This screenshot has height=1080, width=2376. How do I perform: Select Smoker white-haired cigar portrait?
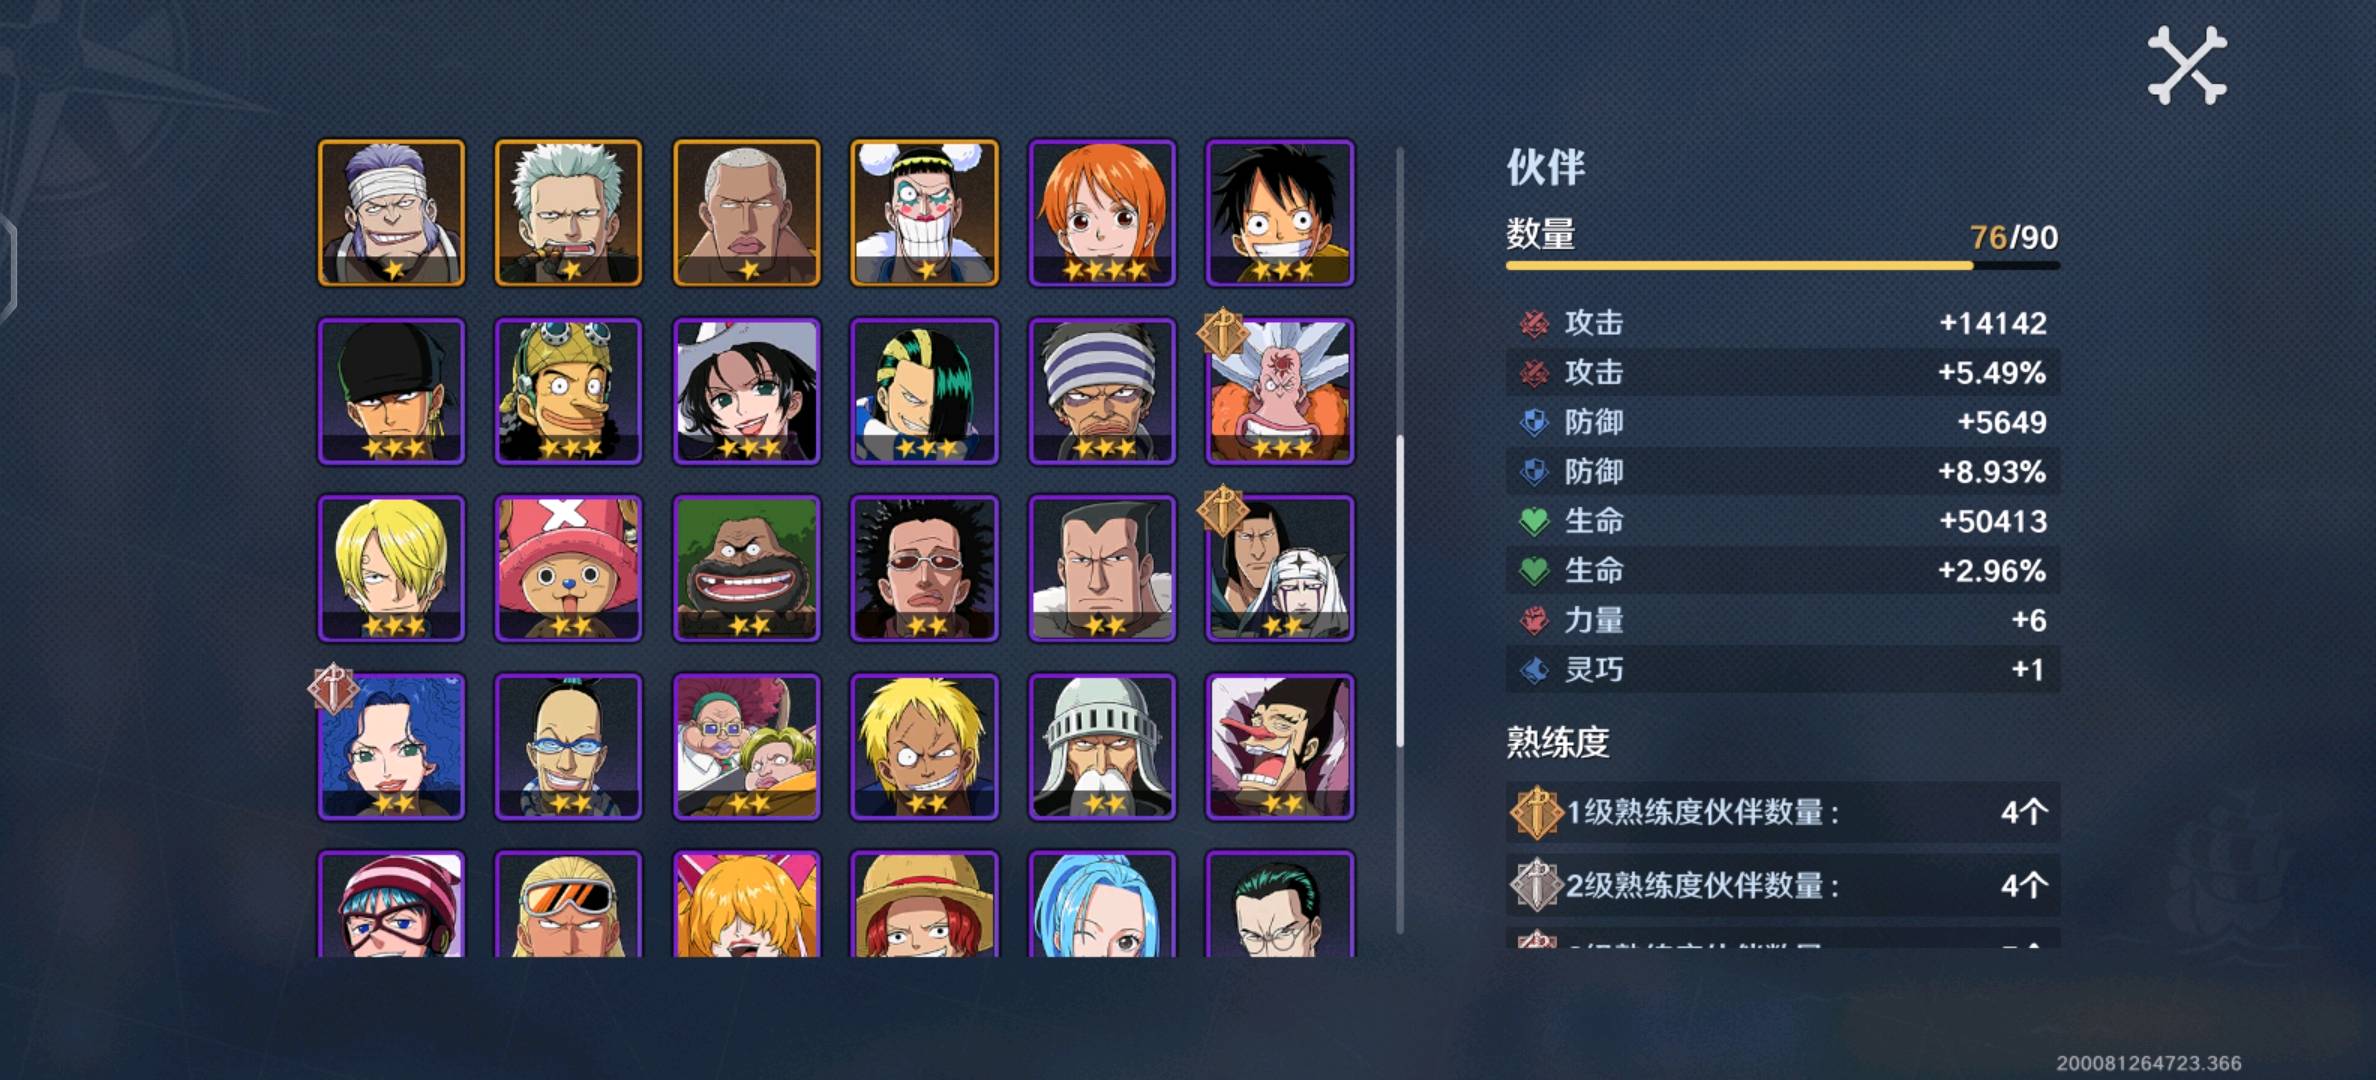(568, 213)
